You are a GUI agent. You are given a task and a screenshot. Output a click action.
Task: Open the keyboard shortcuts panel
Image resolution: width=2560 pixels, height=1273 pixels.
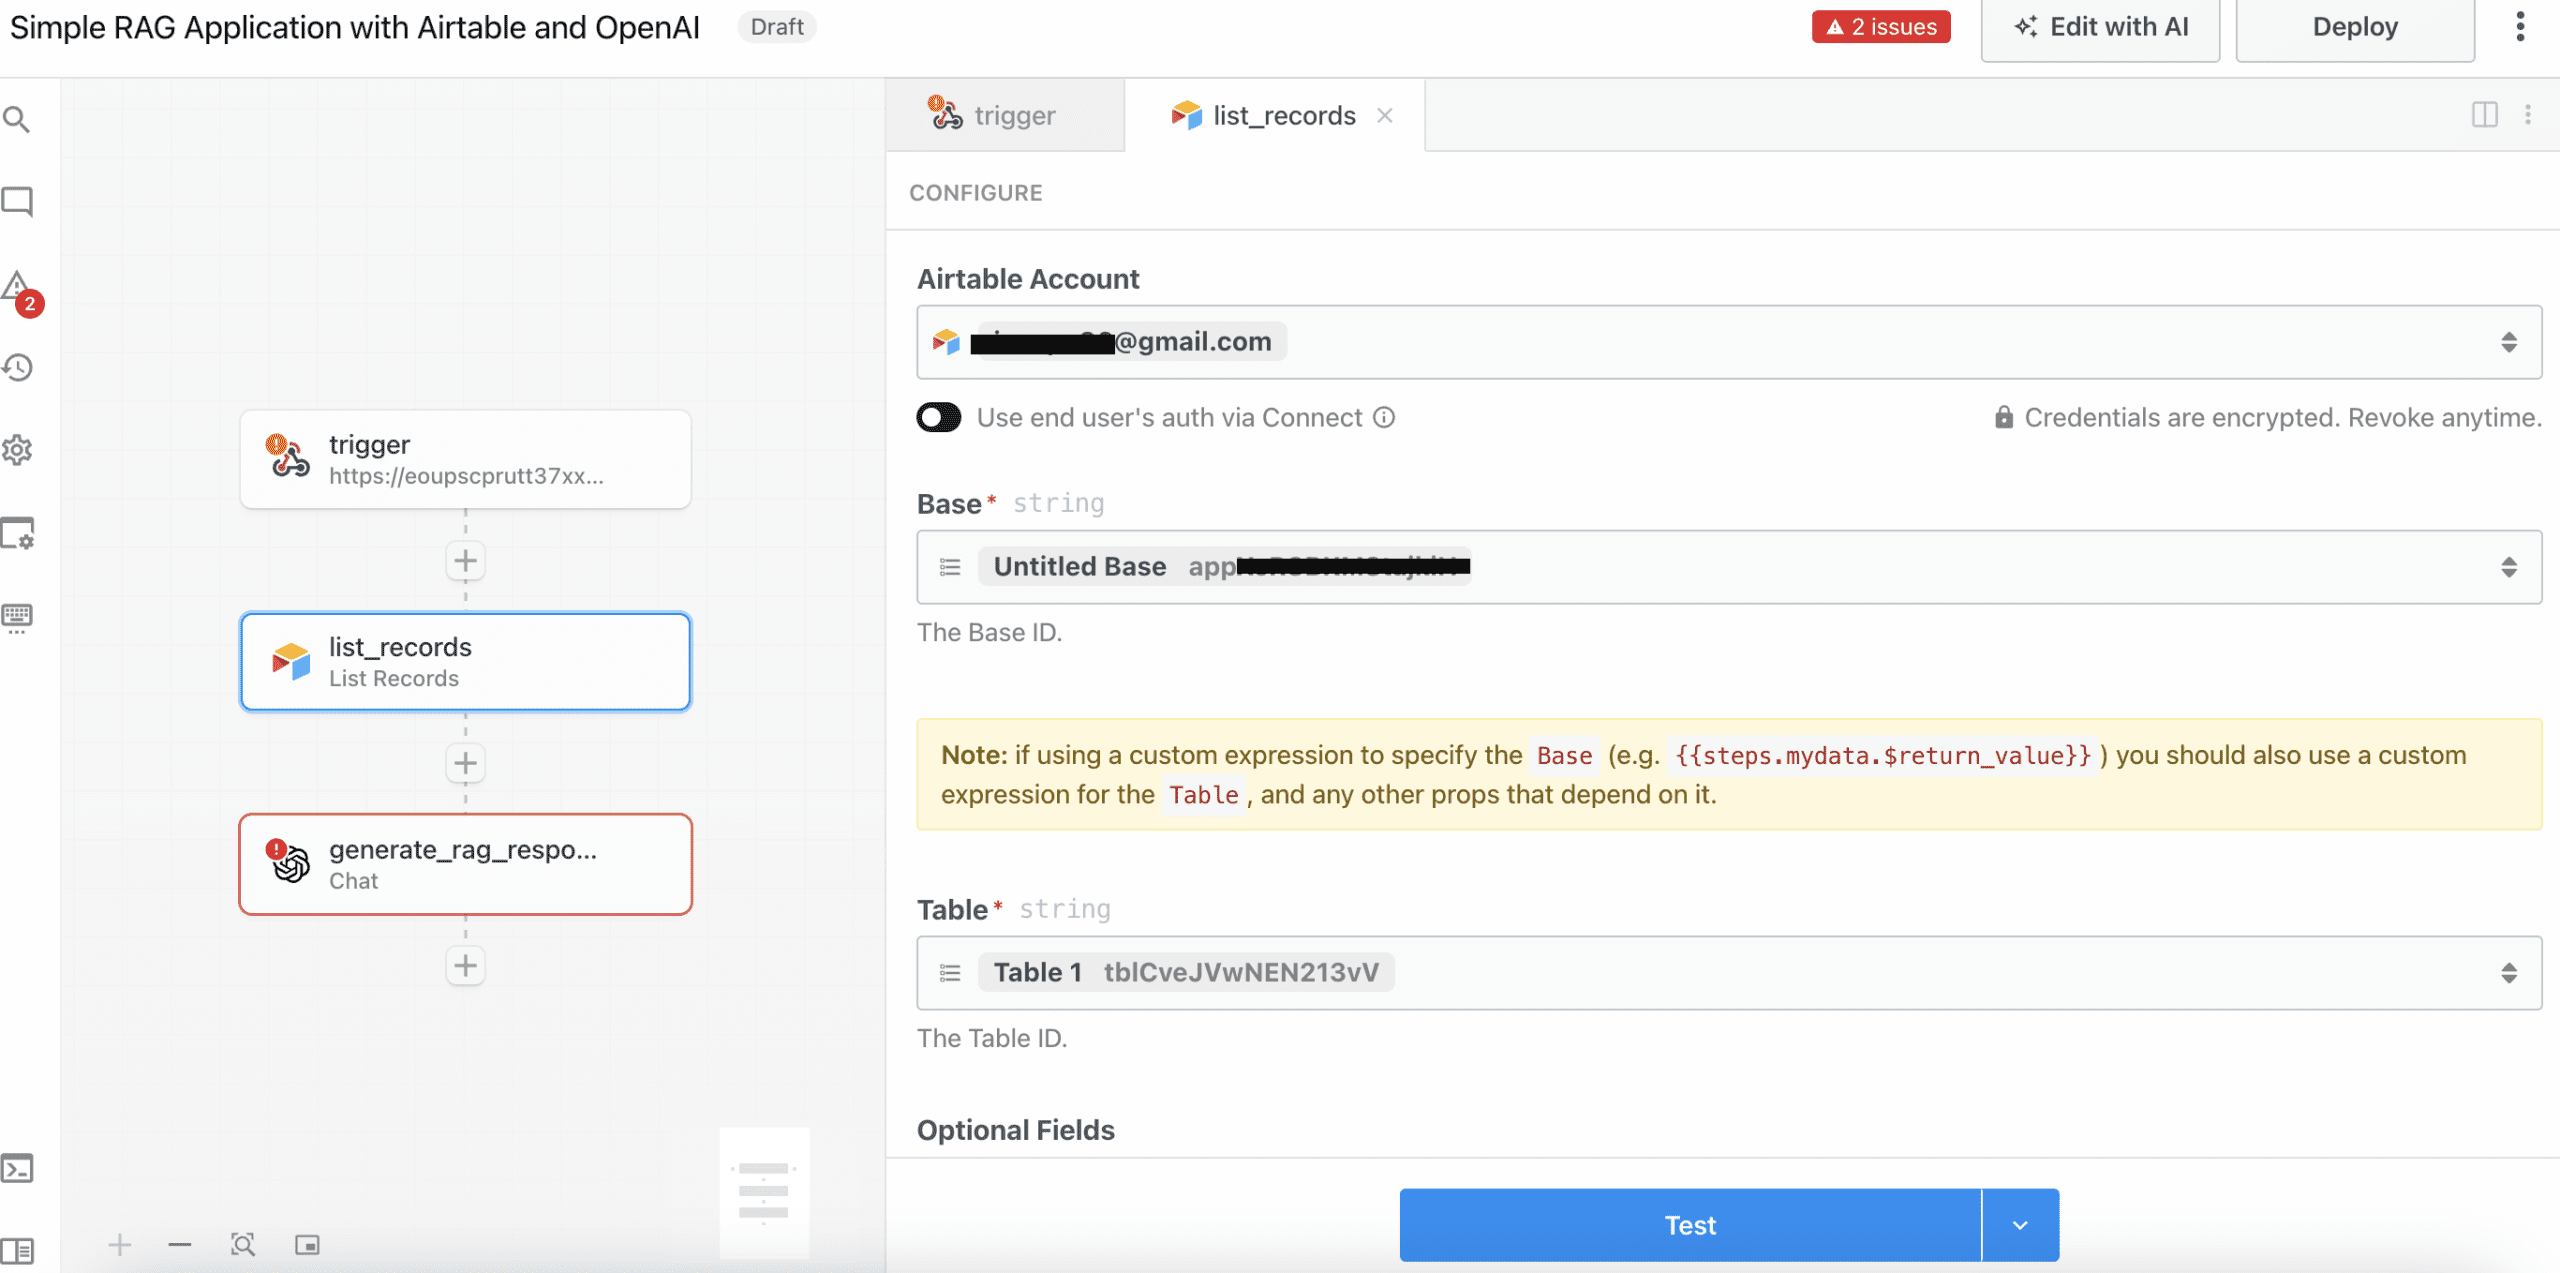click(17, 615)
